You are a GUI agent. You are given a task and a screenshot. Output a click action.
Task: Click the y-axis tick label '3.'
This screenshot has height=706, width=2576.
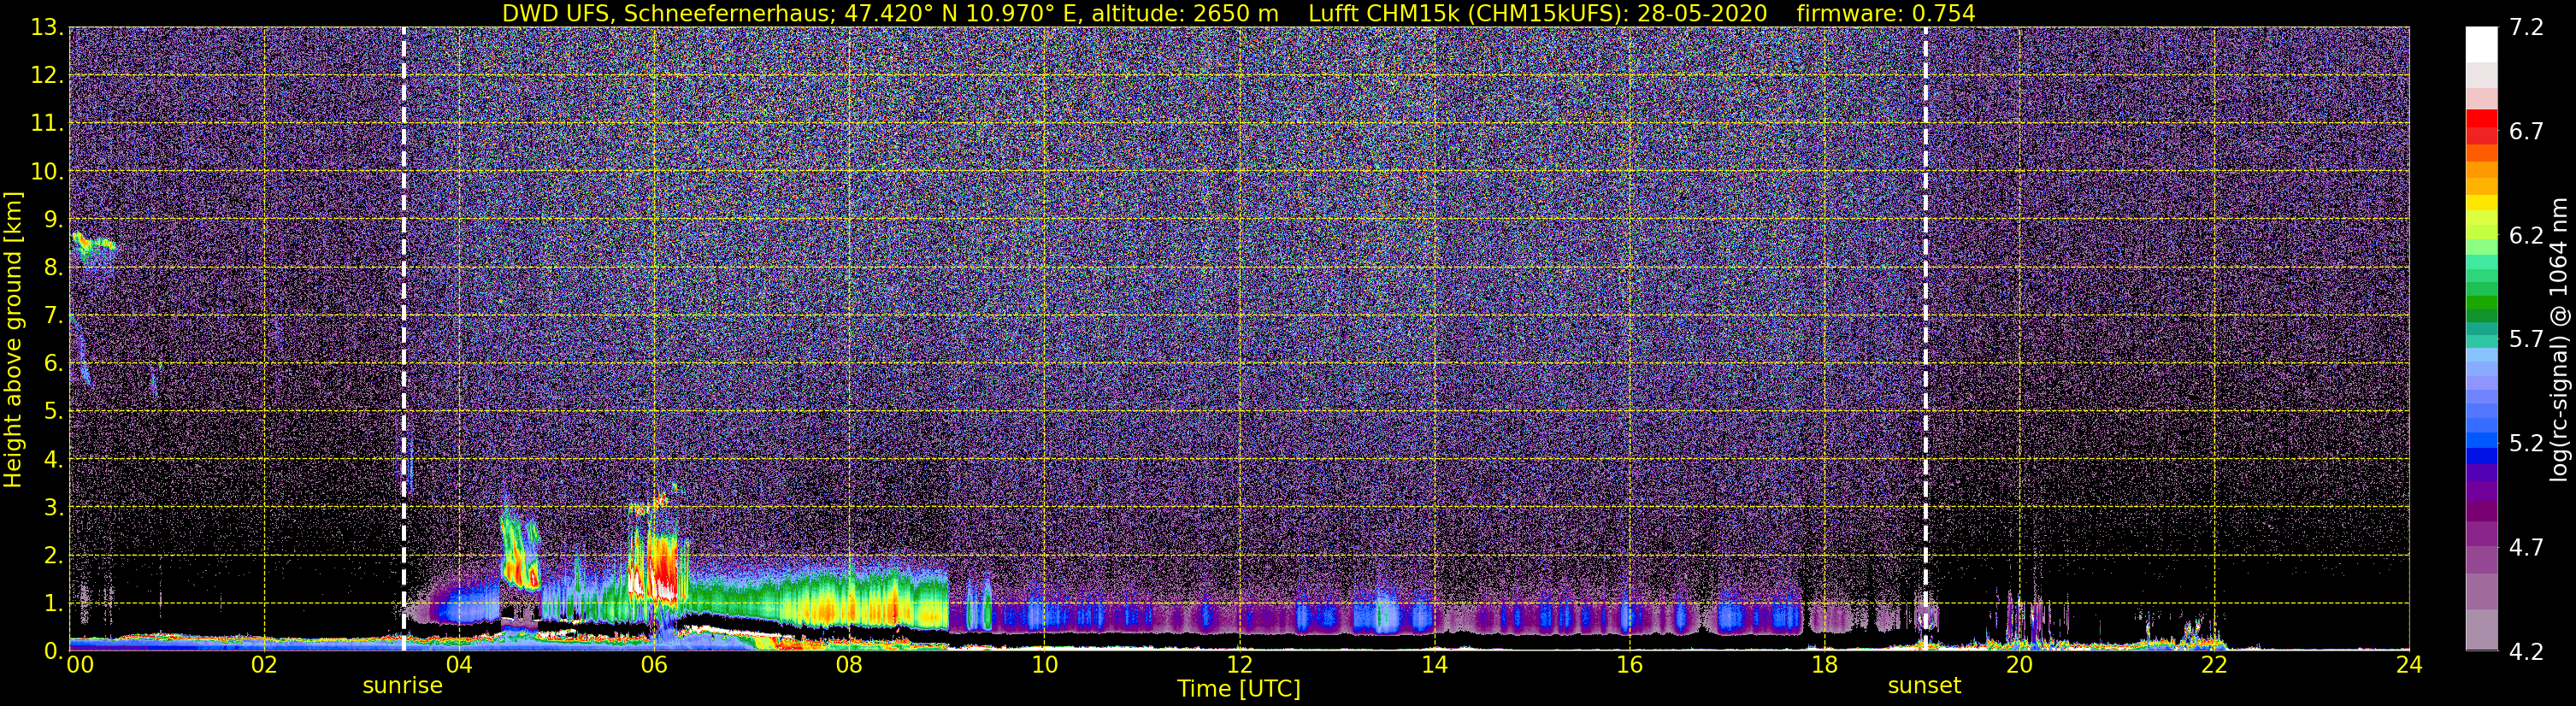[x=54, y=507]
